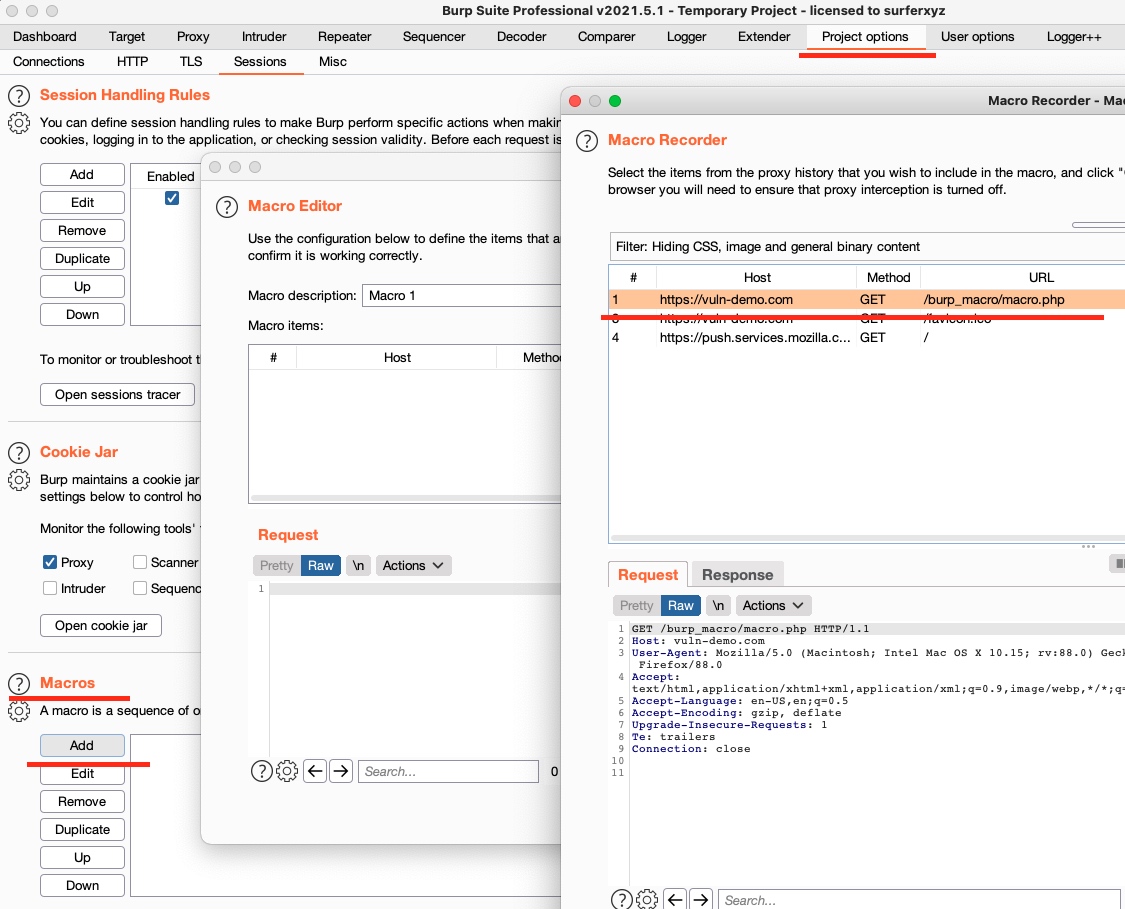Switch to the Repeater tab
The width and height of the screenshot is (1125, 909).
[x=344, y=37]
